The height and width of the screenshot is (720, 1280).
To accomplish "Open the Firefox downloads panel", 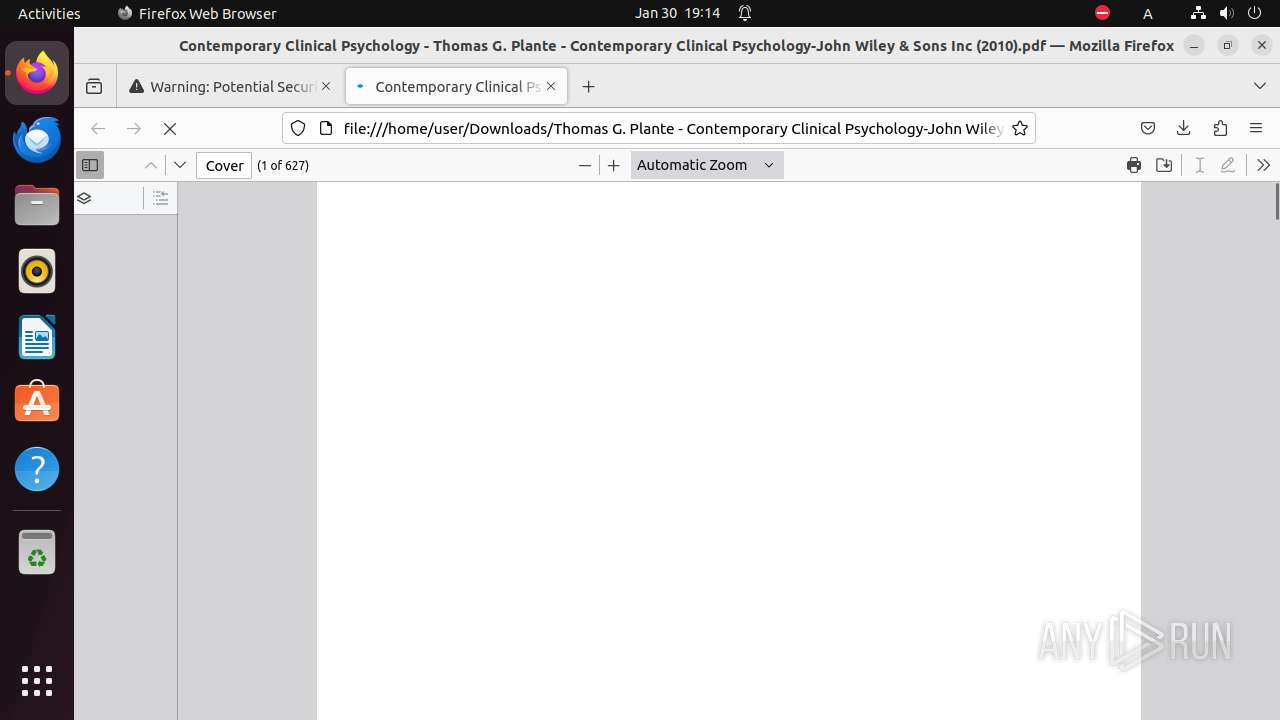I will [x=1184, y=129].
